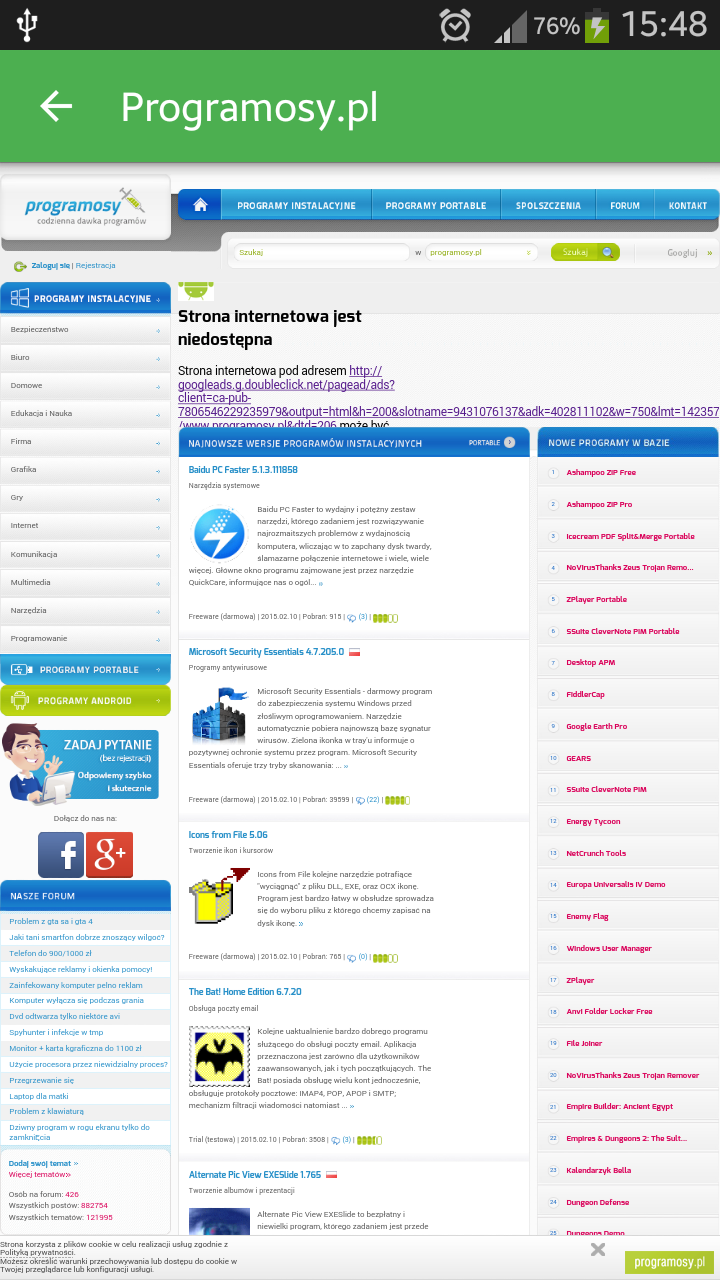Click programosy.pl green badge in cookie bar

(x=670, y=1262)
